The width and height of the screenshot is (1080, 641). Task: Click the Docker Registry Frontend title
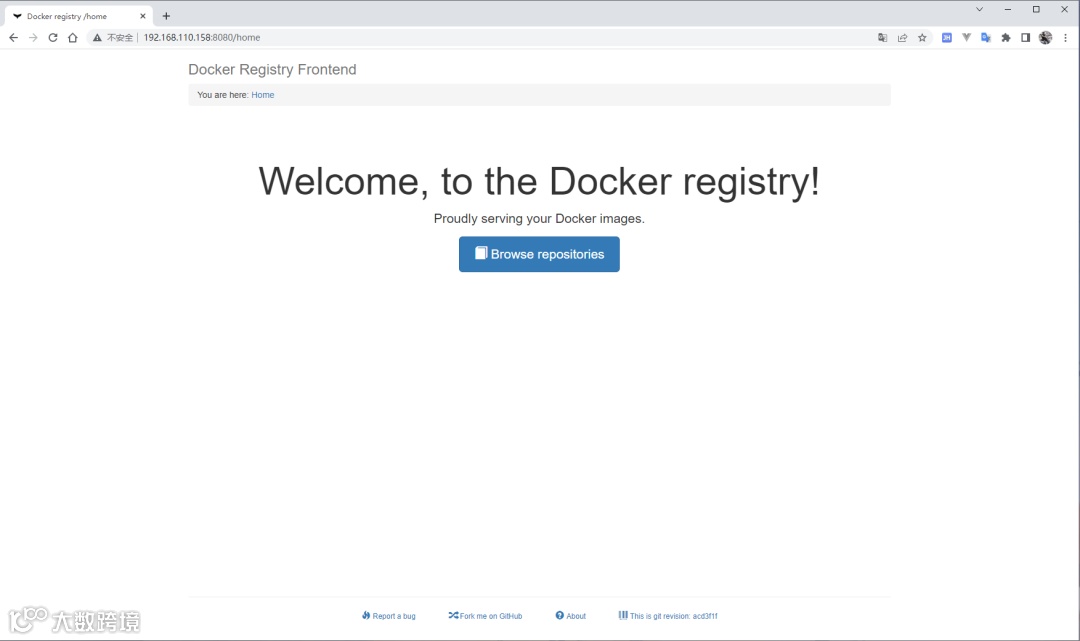272,70
